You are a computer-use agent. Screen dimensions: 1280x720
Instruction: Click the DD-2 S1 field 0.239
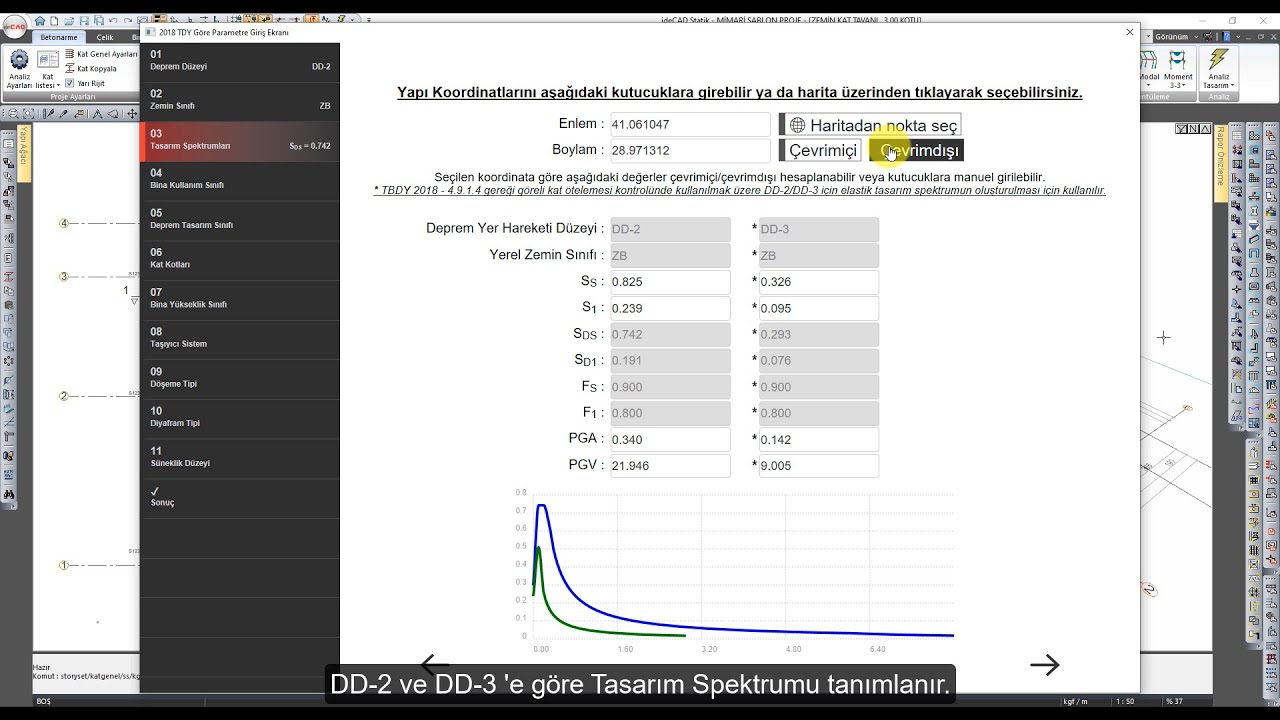670,308
